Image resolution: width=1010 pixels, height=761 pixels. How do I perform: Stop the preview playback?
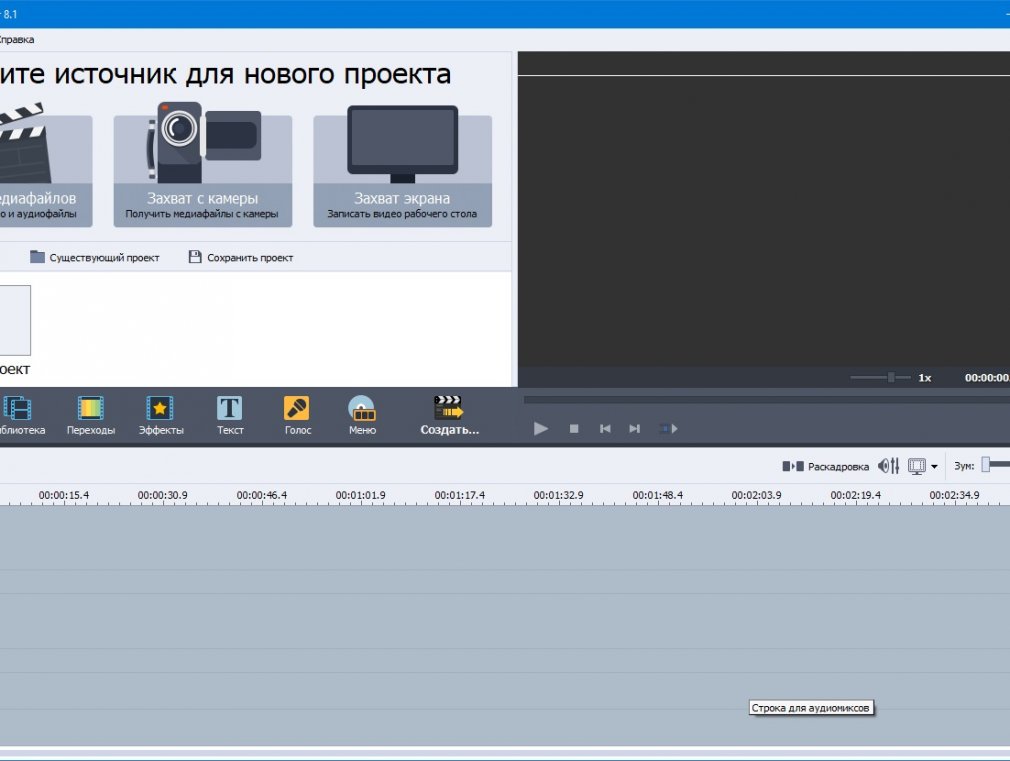pyautogui.click(x=574, y=429)
